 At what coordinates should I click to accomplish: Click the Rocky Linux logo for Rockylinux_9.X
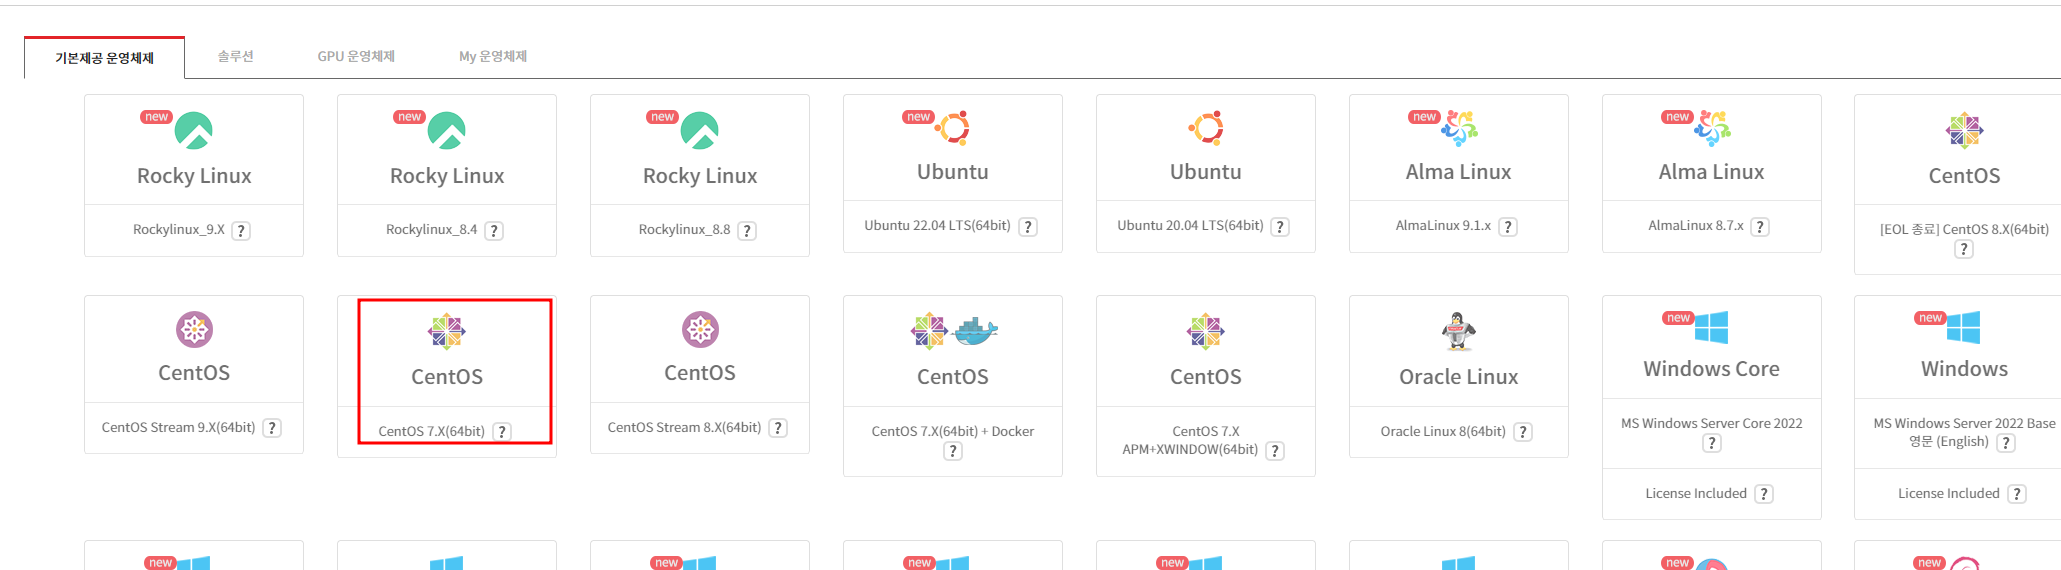tap(194, 131)
